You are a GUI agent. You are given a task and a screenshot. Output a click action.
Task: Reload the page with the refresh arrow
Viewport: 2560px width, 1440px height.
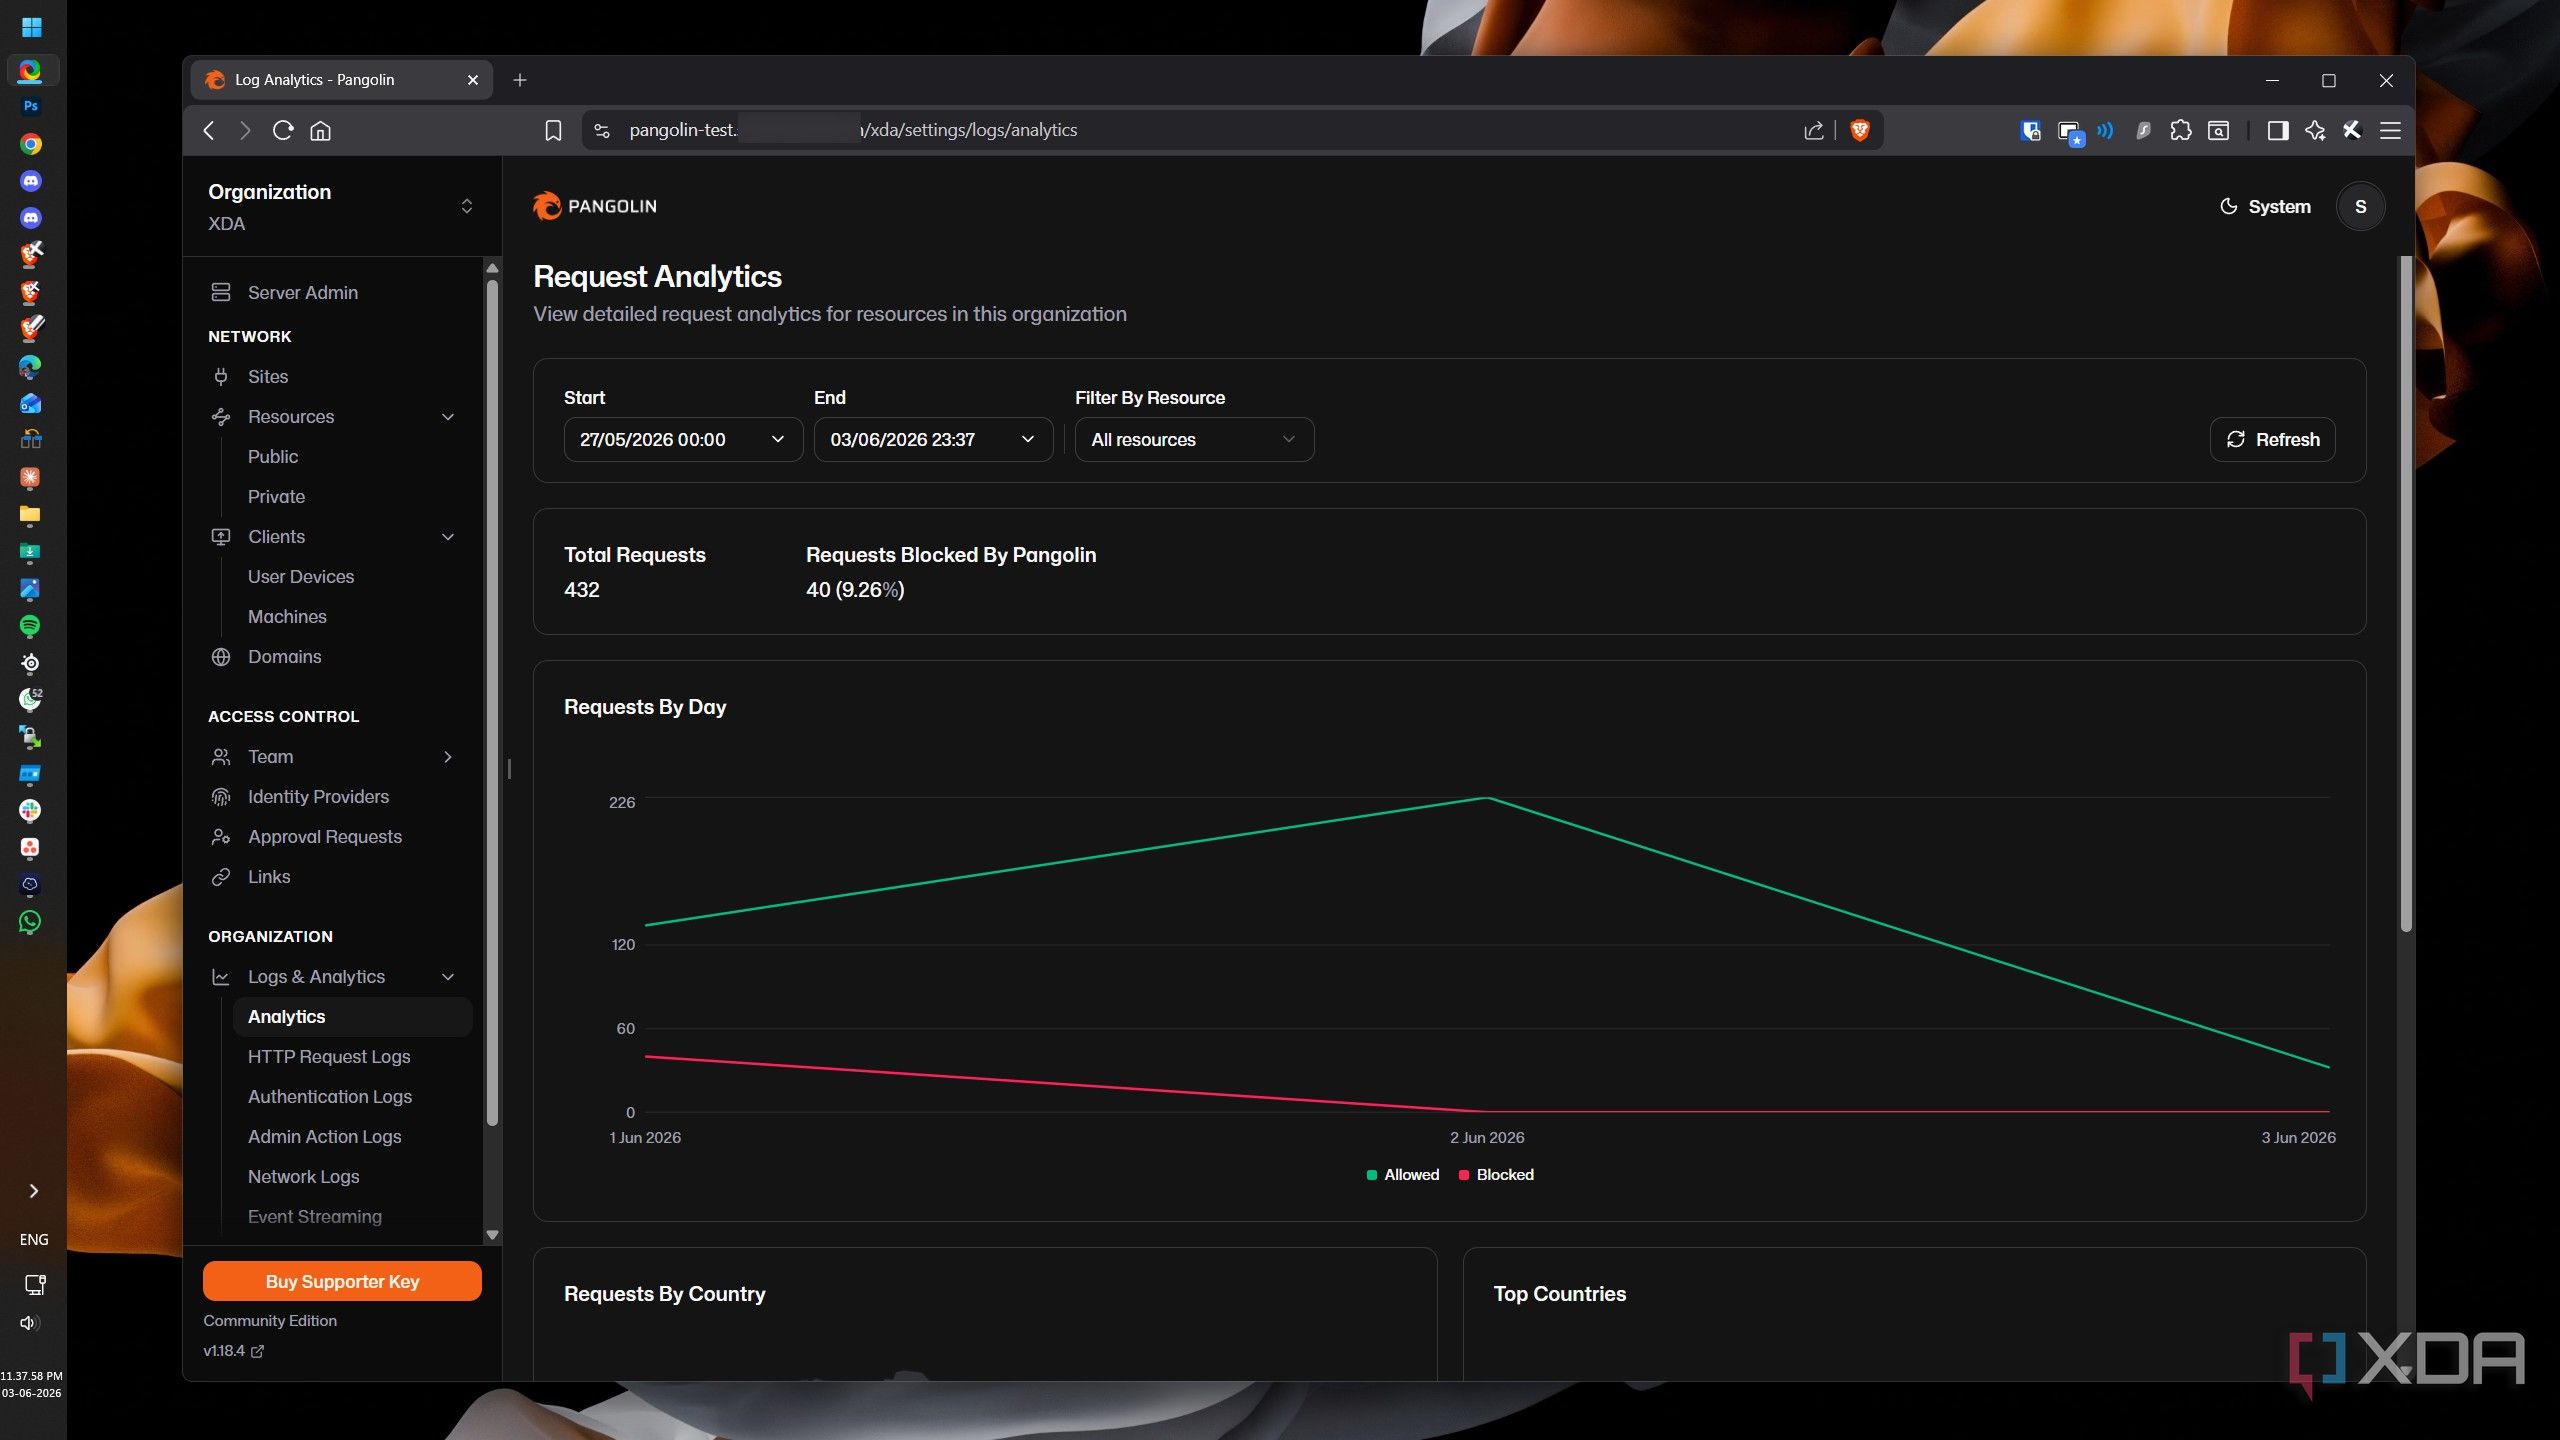point(283,130)
